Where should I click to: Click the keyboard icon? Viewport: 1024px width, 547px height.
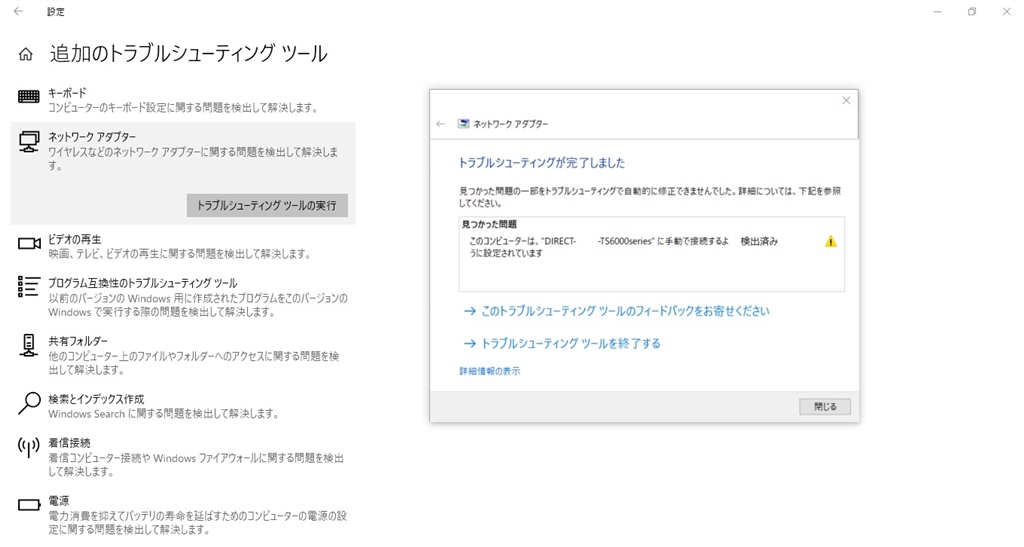point(29,97)
